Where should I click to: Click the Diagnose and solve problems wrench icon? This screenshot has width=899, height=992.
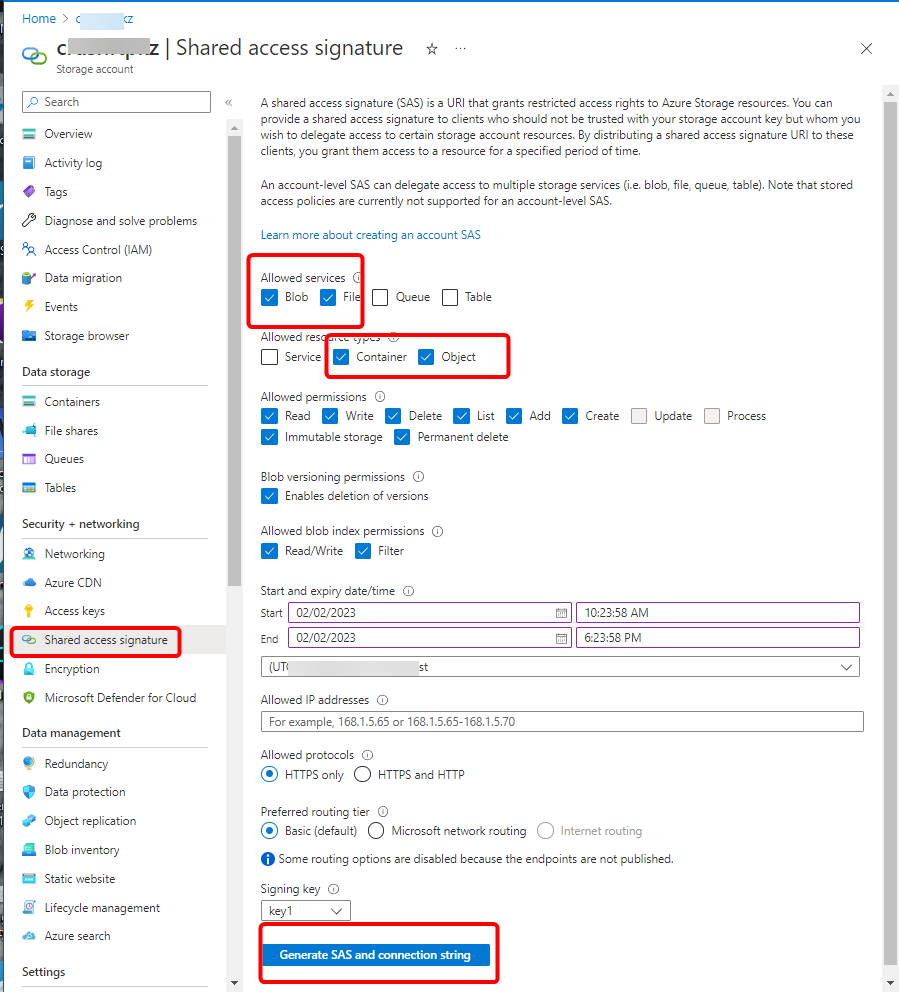[29, 221]
